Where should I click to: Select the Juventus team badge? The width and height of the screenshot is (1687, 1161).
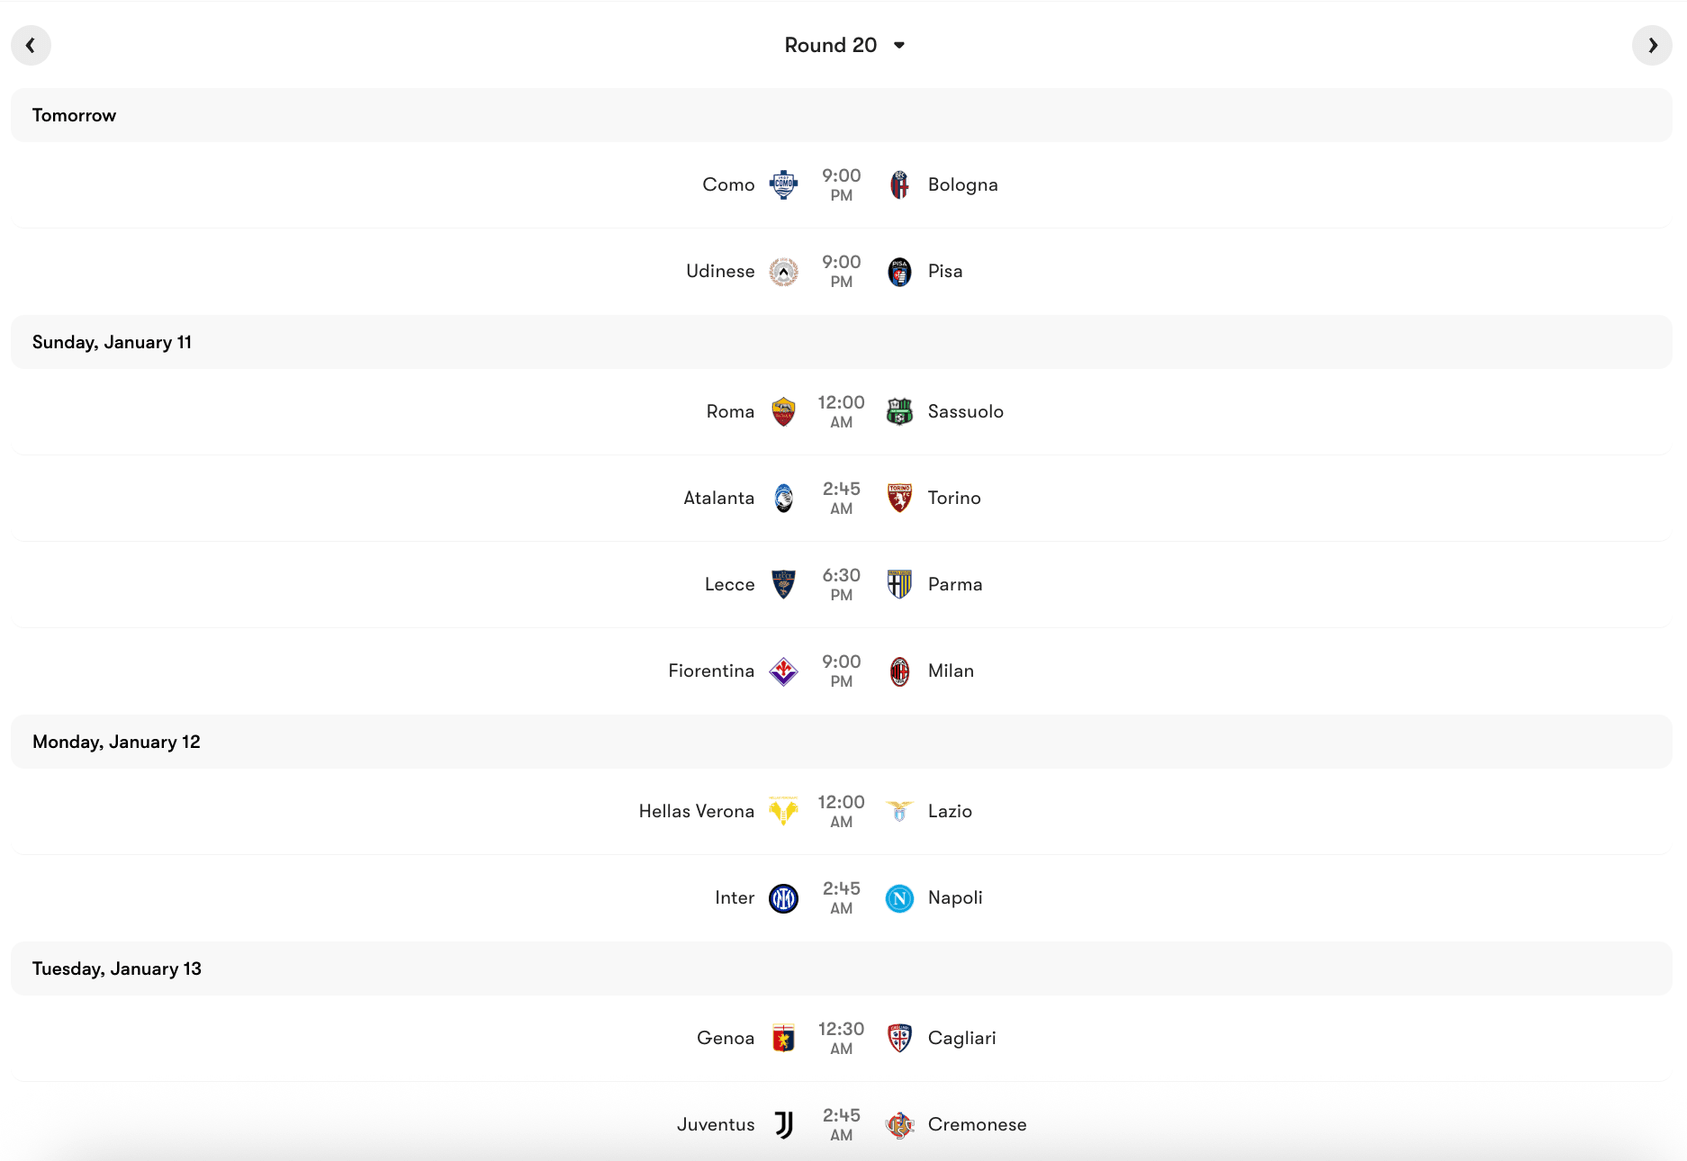784,1124
